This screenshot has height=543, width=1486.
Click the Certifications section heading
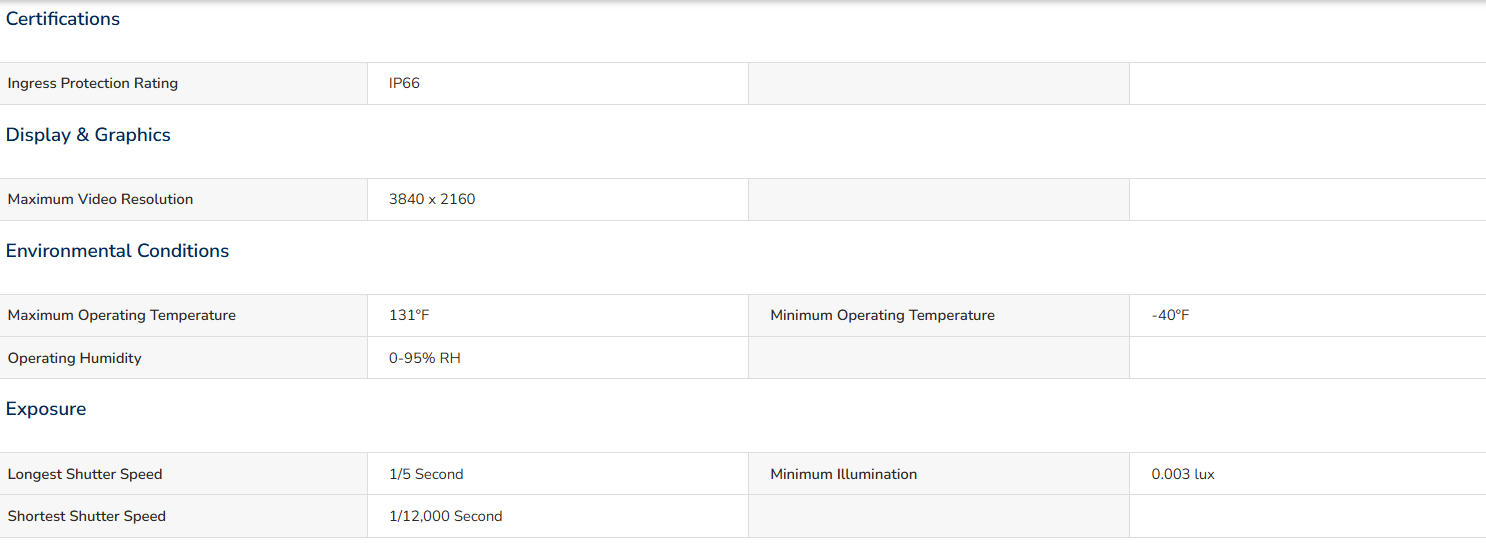pyautogui.click(x=63, y=19)
